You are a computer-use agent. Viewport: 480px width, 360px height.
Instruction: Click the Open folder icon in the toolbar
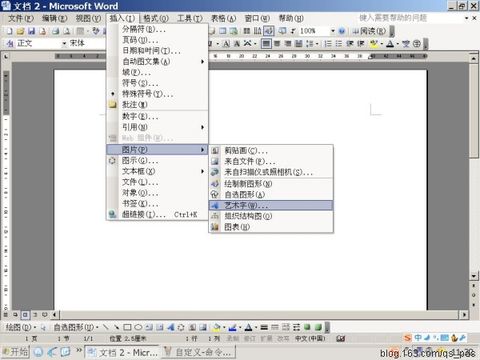pos(20,31)
